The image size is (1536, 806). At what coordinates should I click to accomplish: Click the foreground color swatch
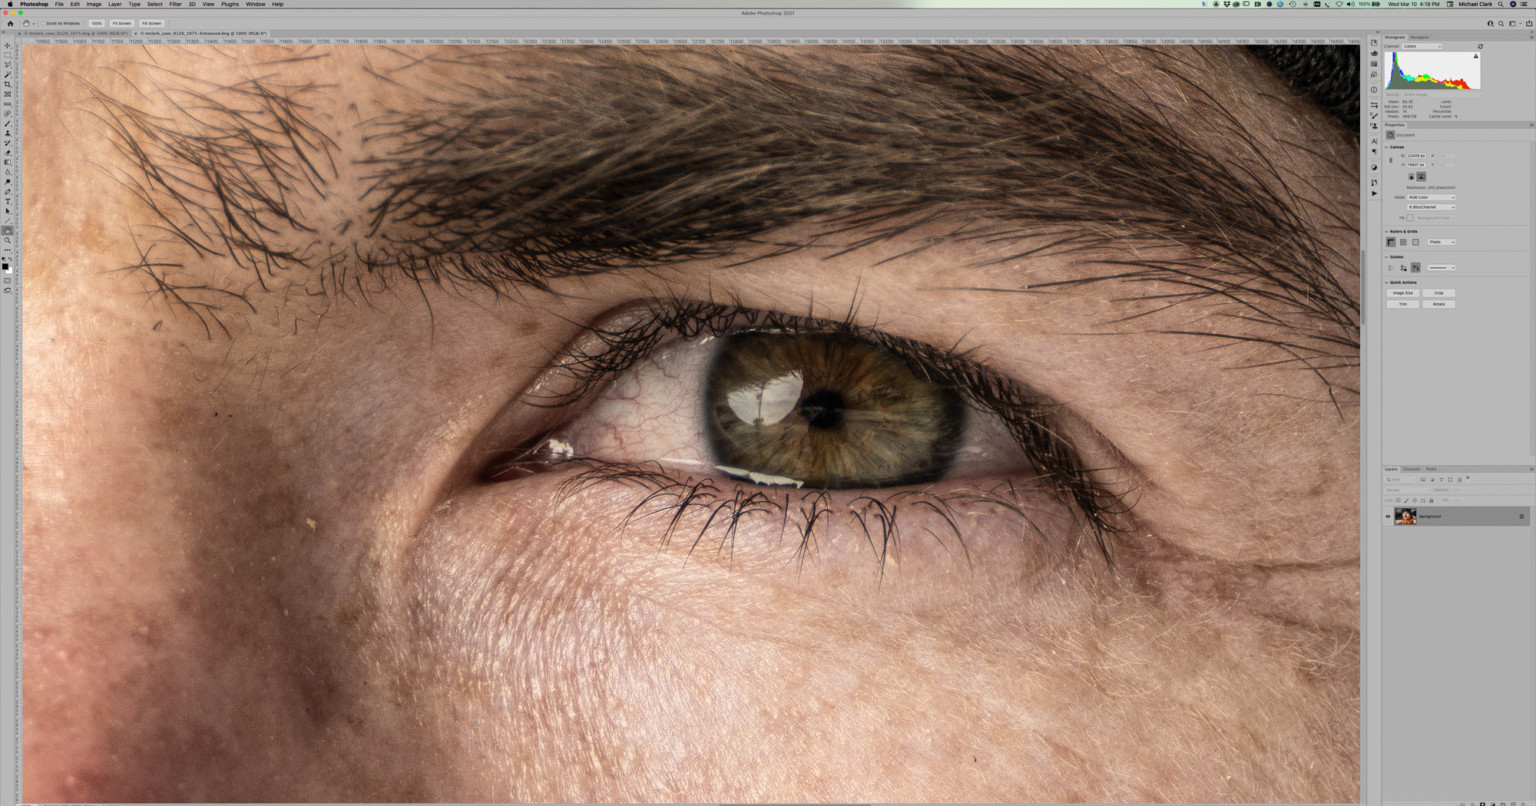pos(5,267)
